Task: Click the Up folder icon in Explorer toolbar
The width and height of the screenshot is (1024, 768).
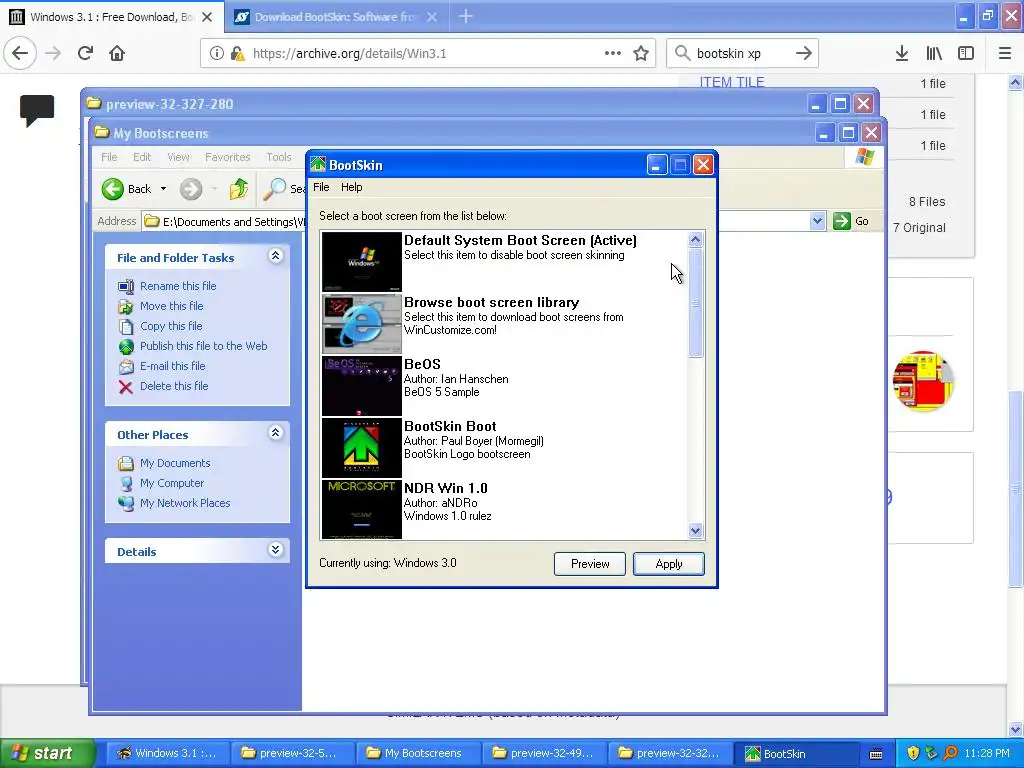Action: (238, 189)
